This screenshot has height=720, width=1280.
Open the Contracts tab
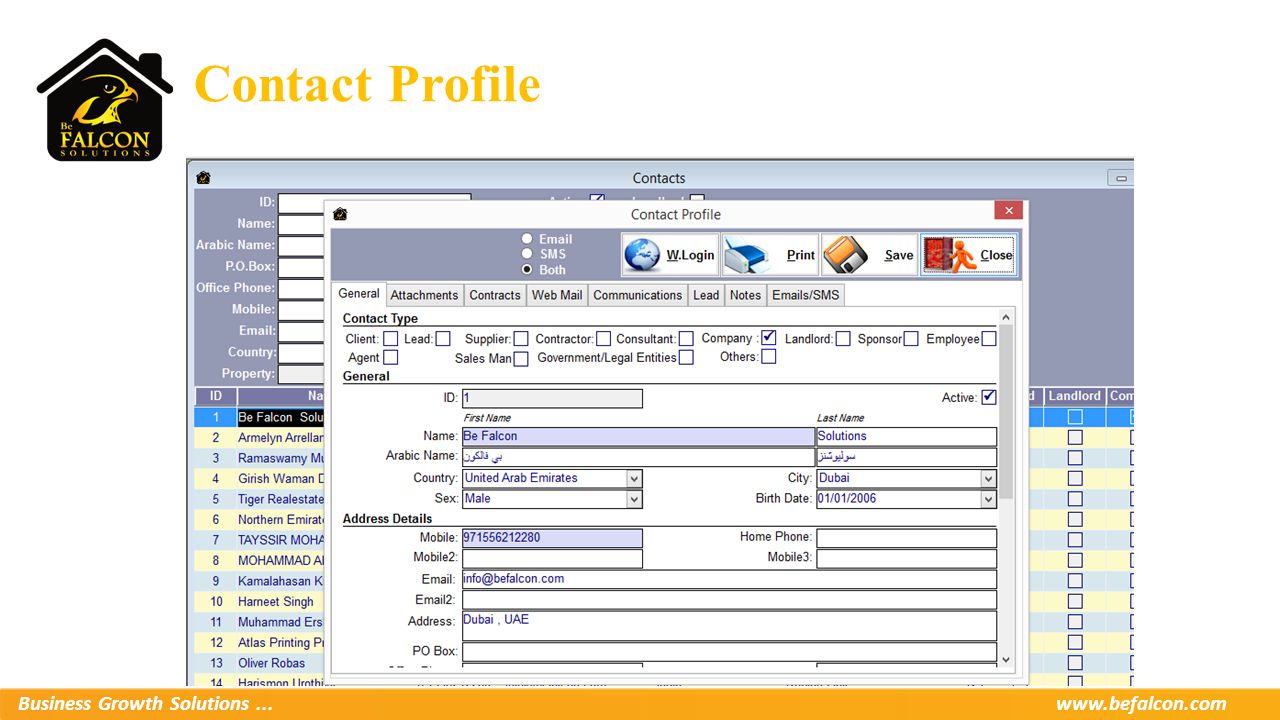pyautogui.click(x=495, y=295)
